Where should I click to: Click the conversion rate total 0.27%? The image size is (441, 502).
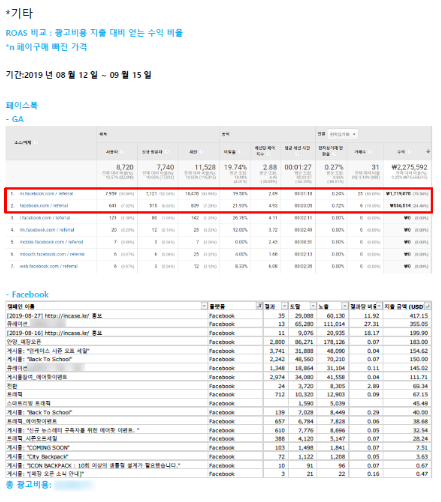pos(335,167)
